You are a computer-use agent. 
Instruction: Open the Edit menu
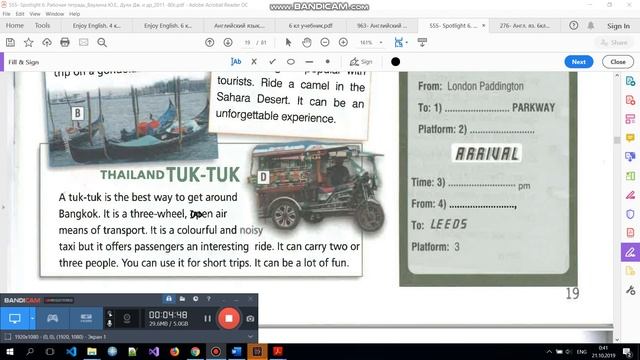point(20,14)
